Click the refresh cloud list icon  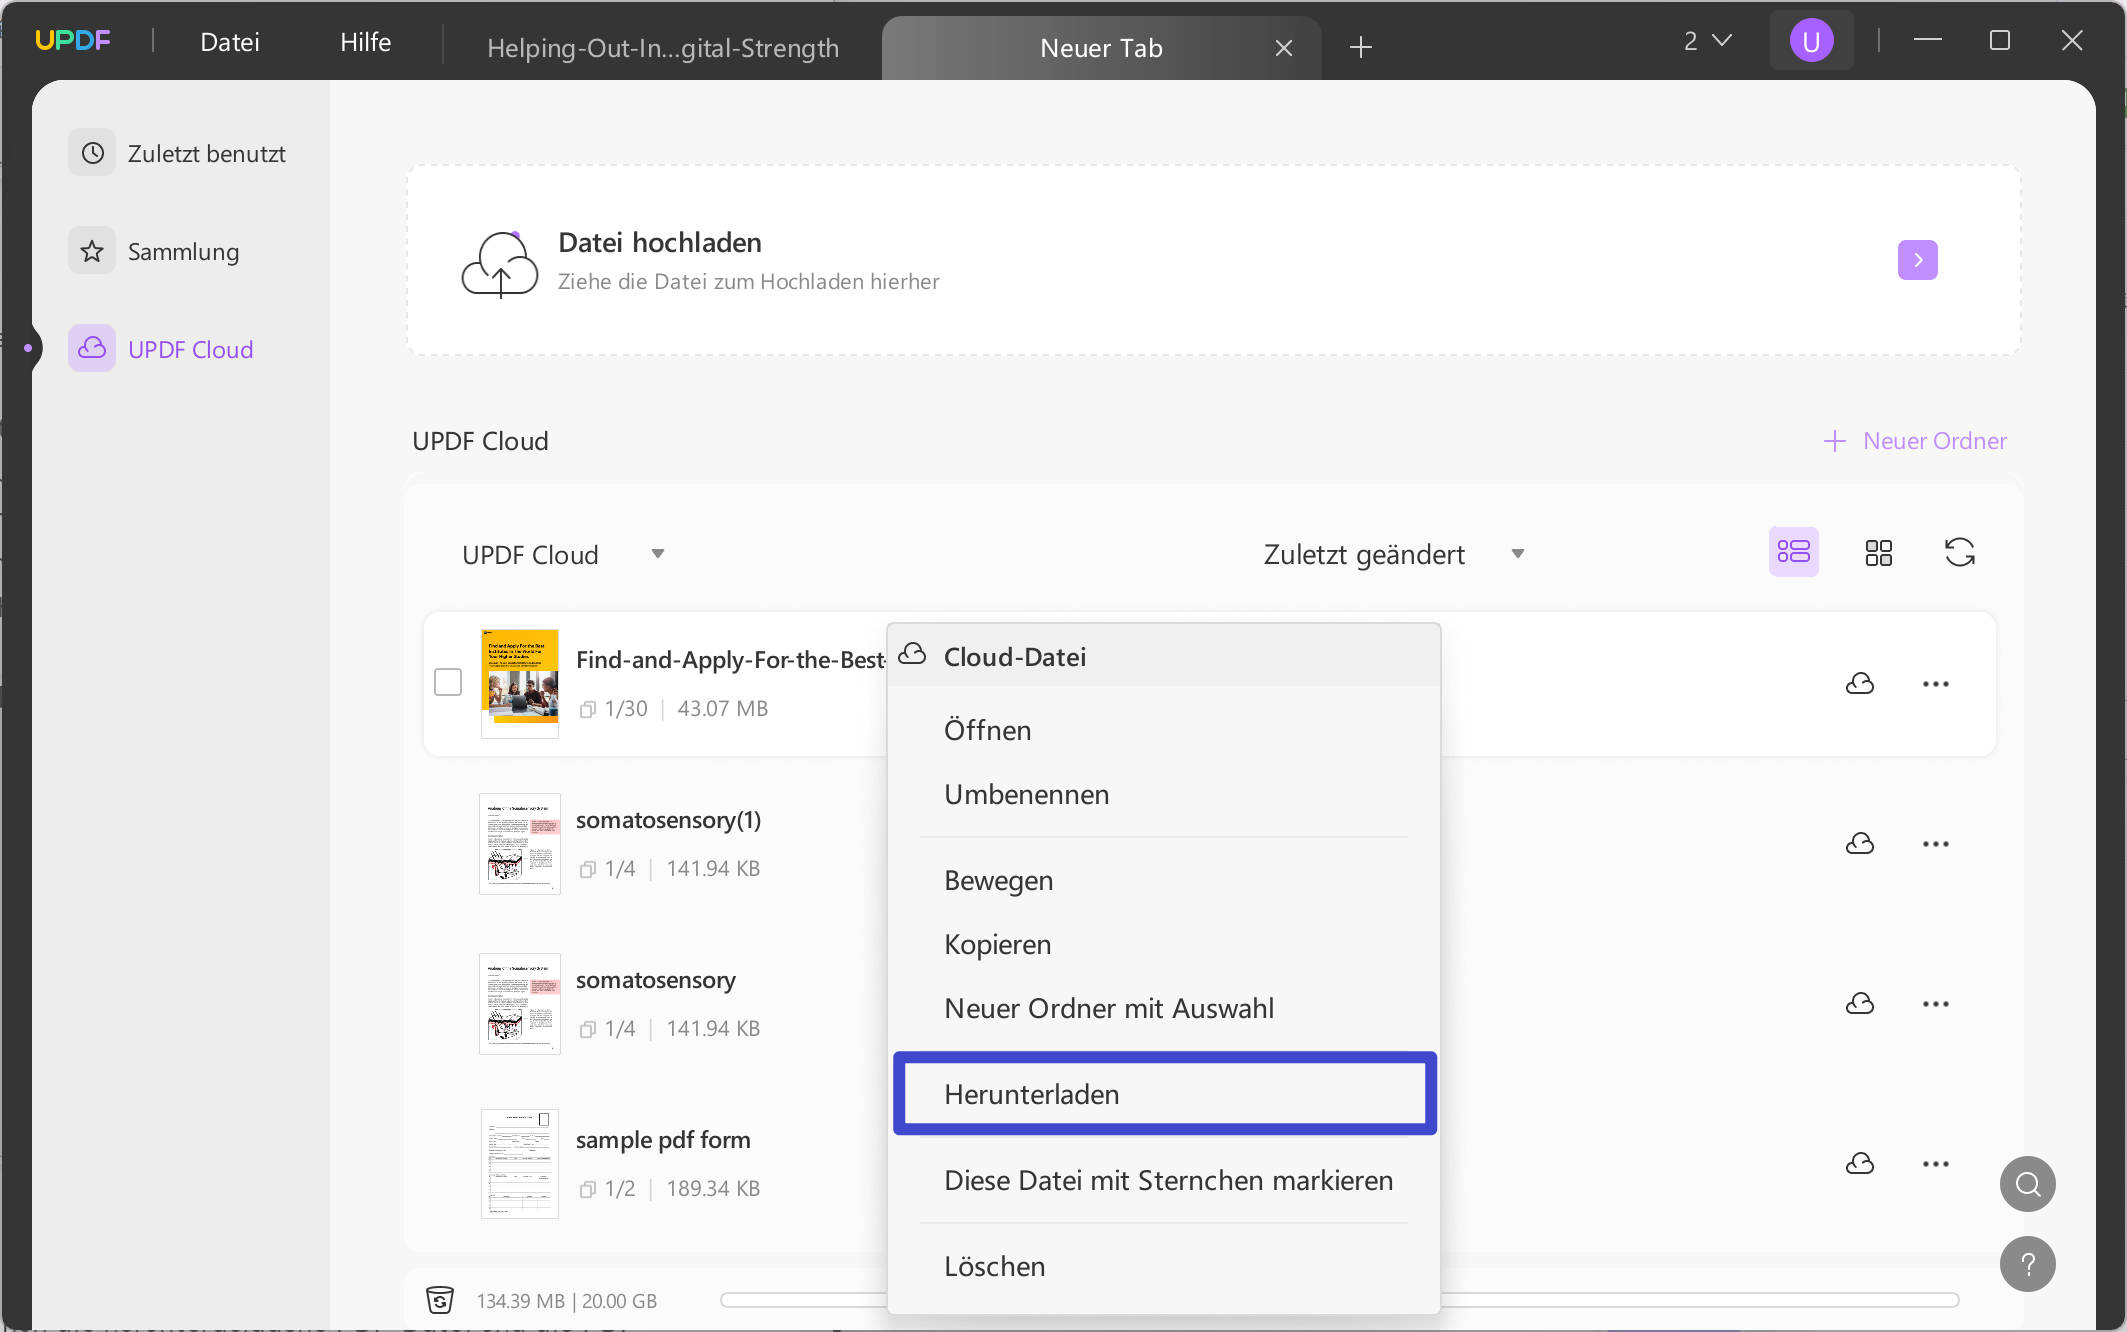(1959, 552)
